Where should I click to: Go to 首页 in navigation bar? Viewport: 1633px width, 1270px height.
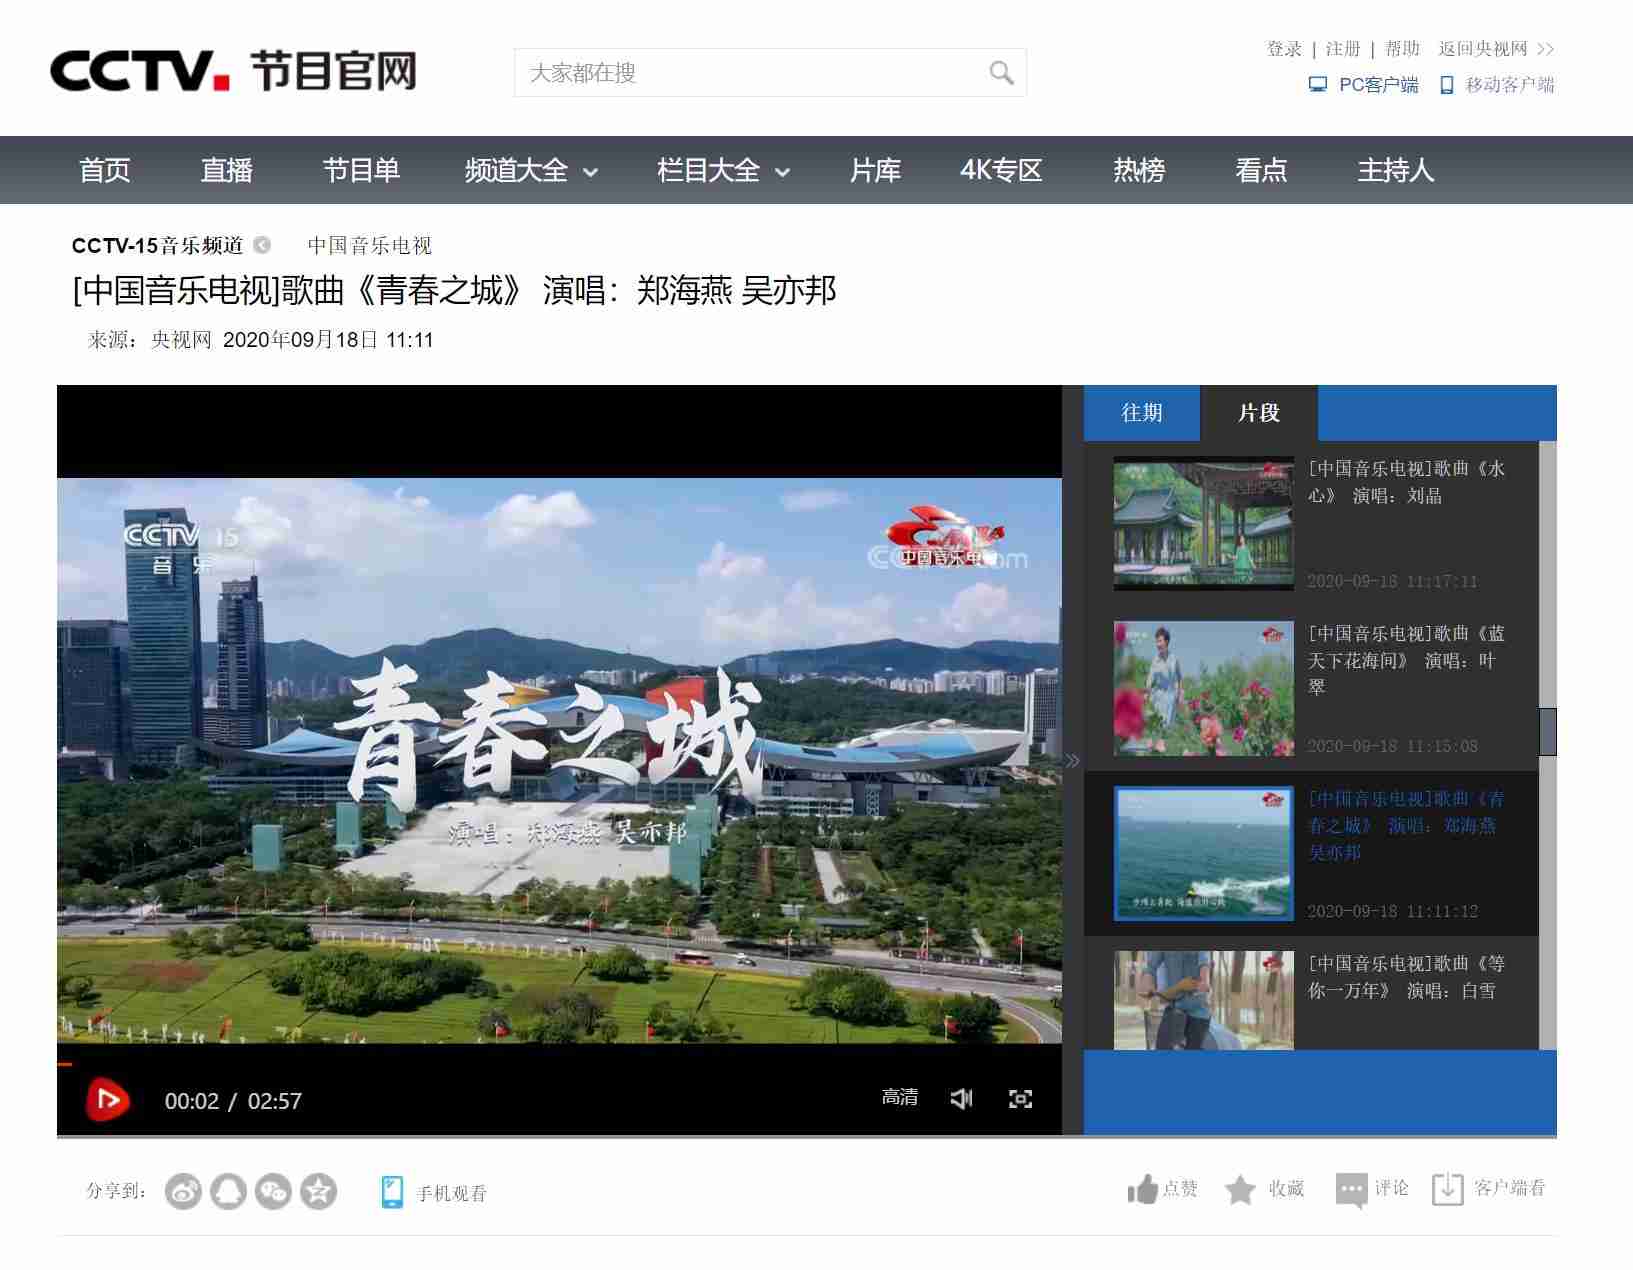tap(105, 170)
